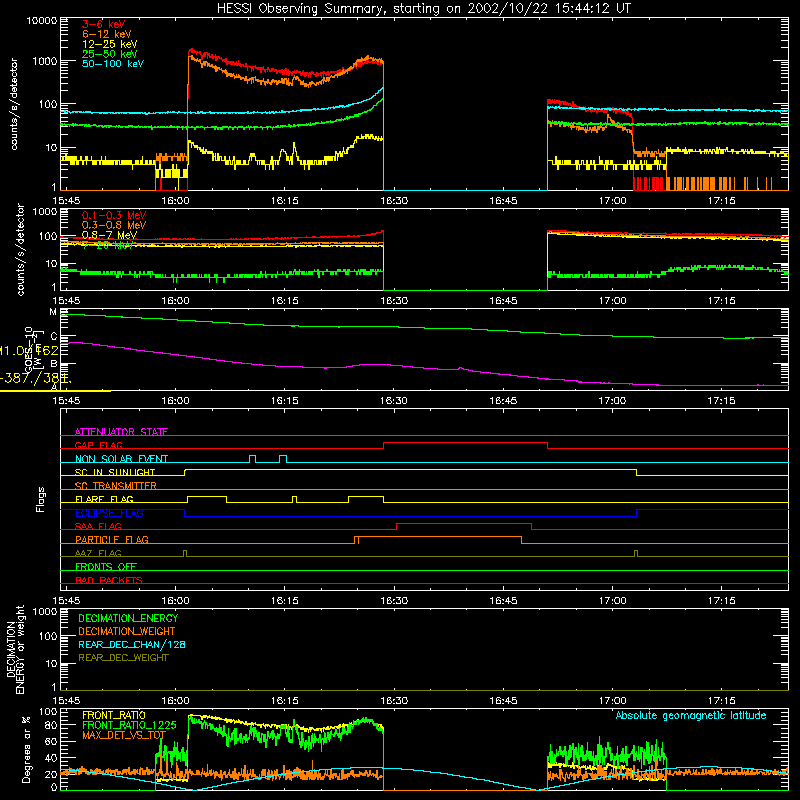The width and height of the screenshot is (800, 800).
Task: Select the FLARE_FLAG label
Action: tap(104, 499)
